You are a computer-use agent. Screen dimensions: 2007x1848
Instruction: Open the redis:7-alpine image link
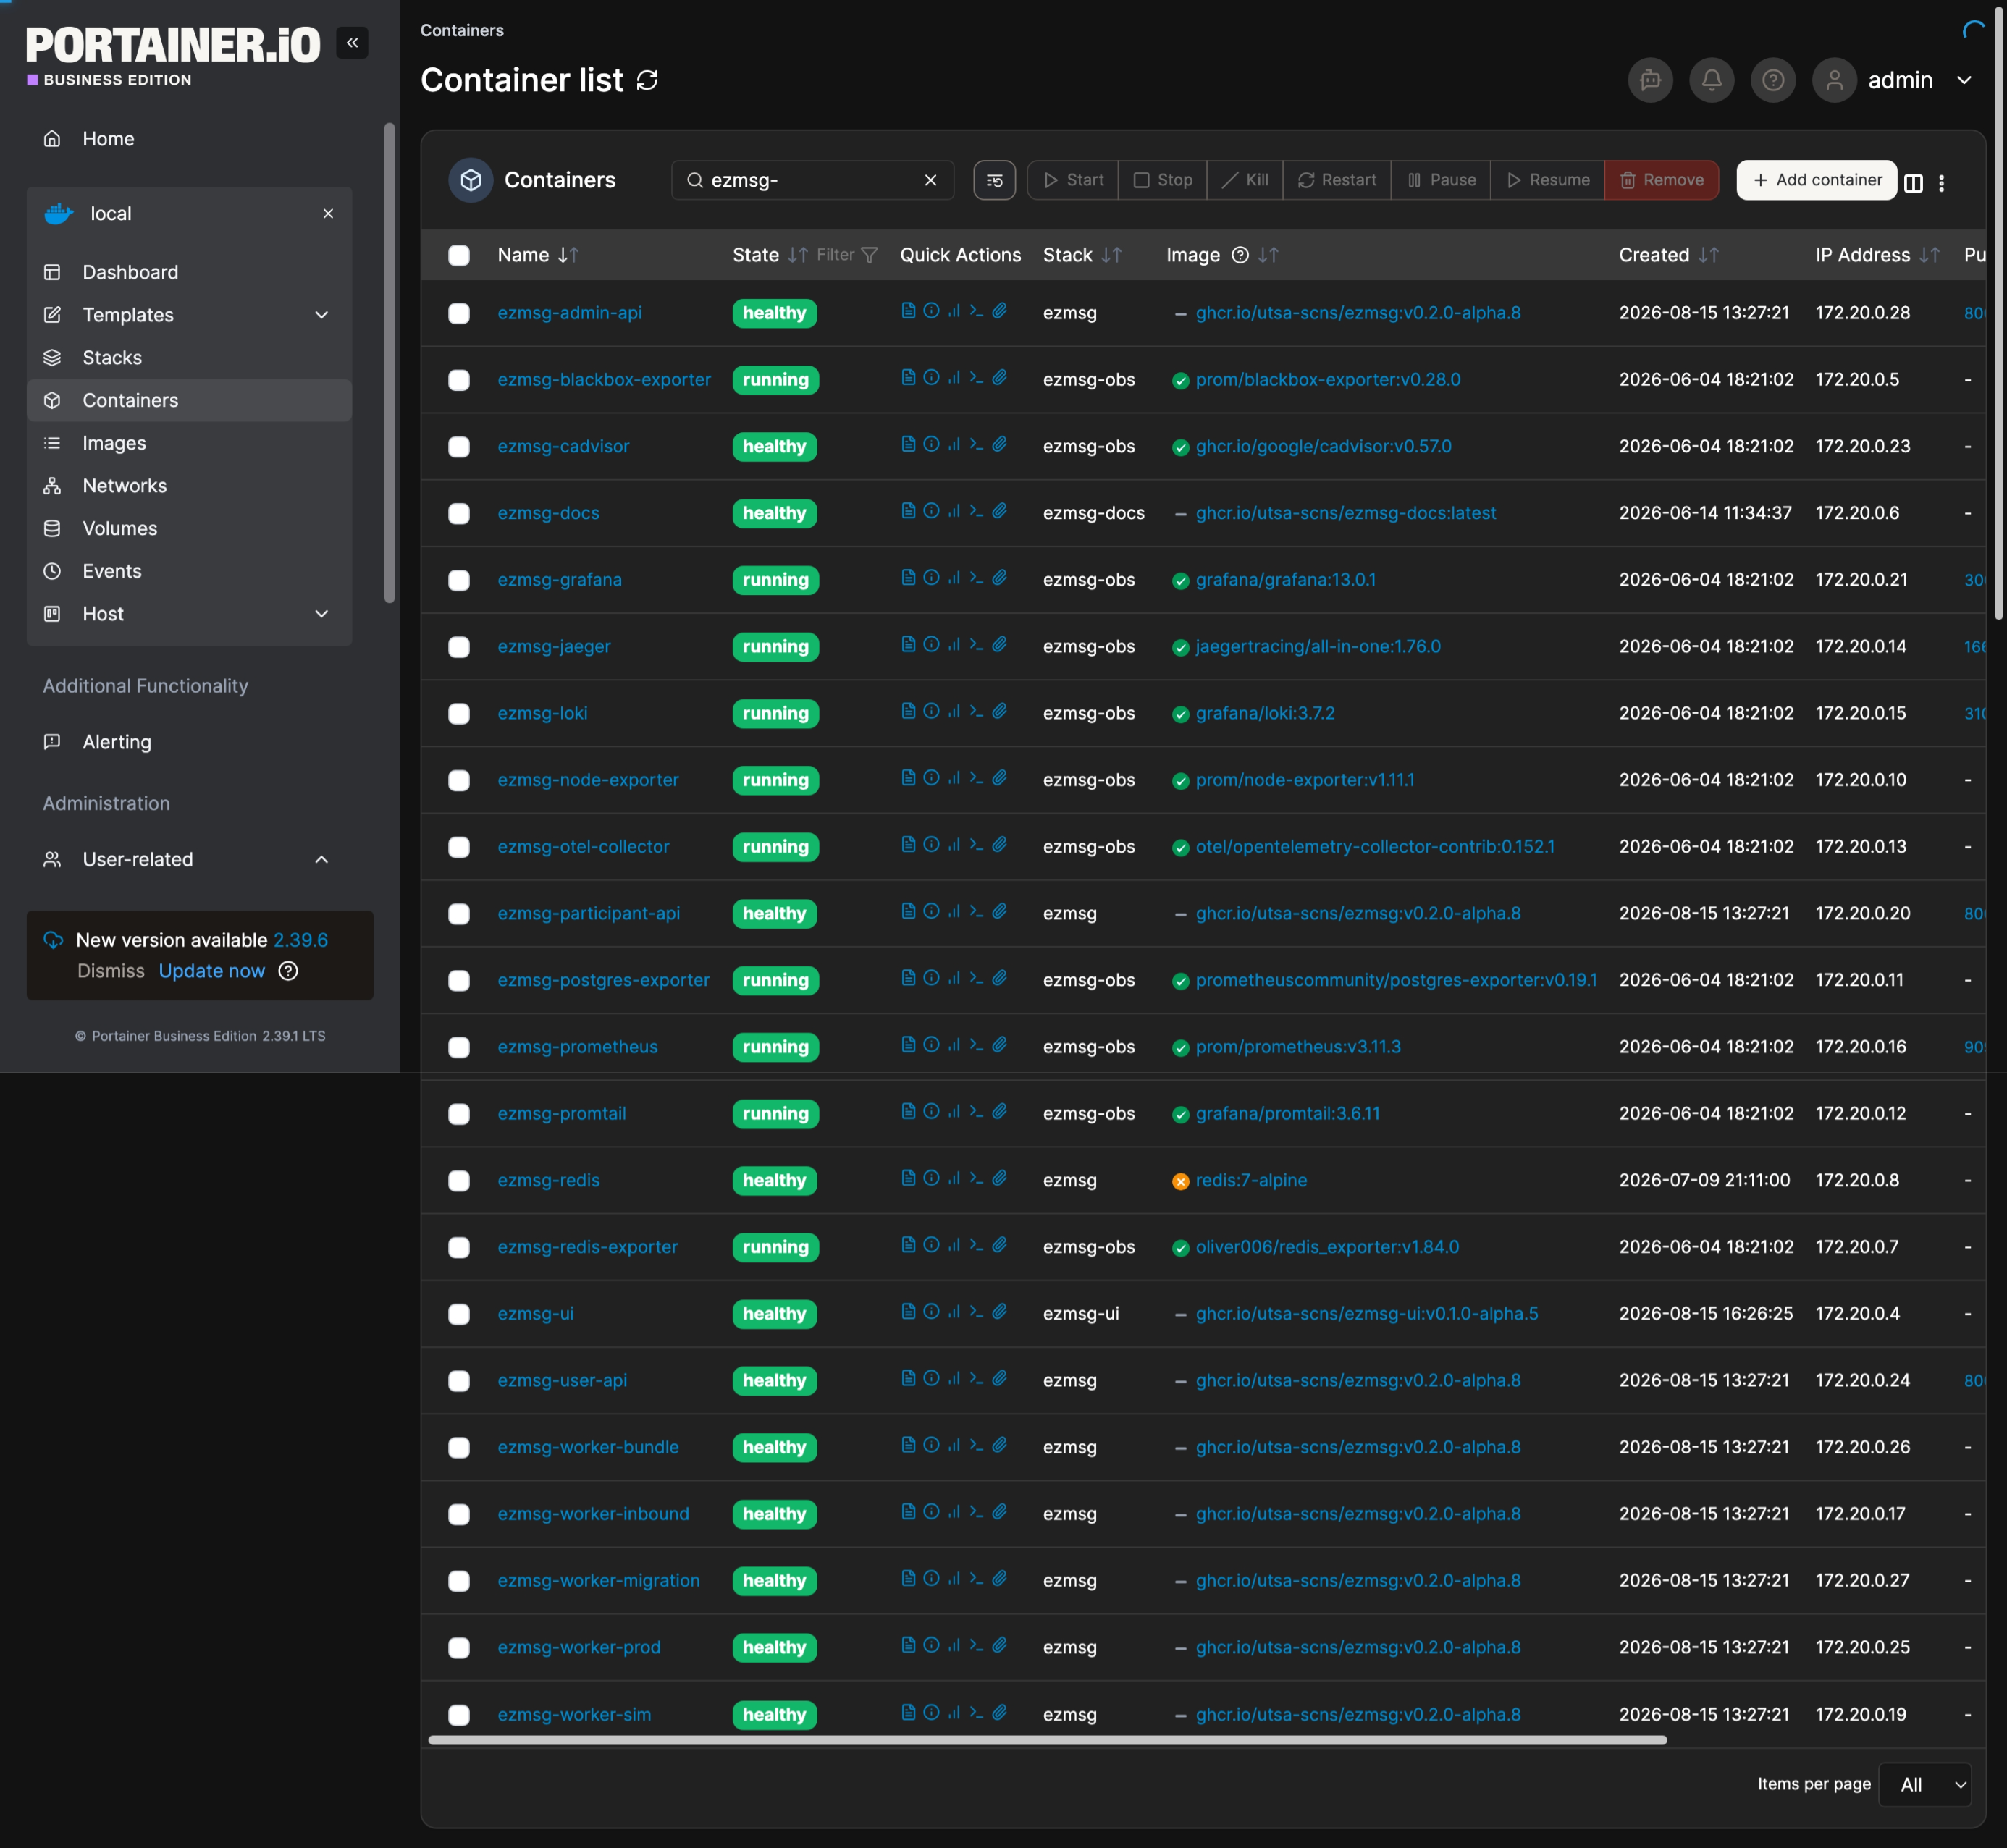1251,1180
